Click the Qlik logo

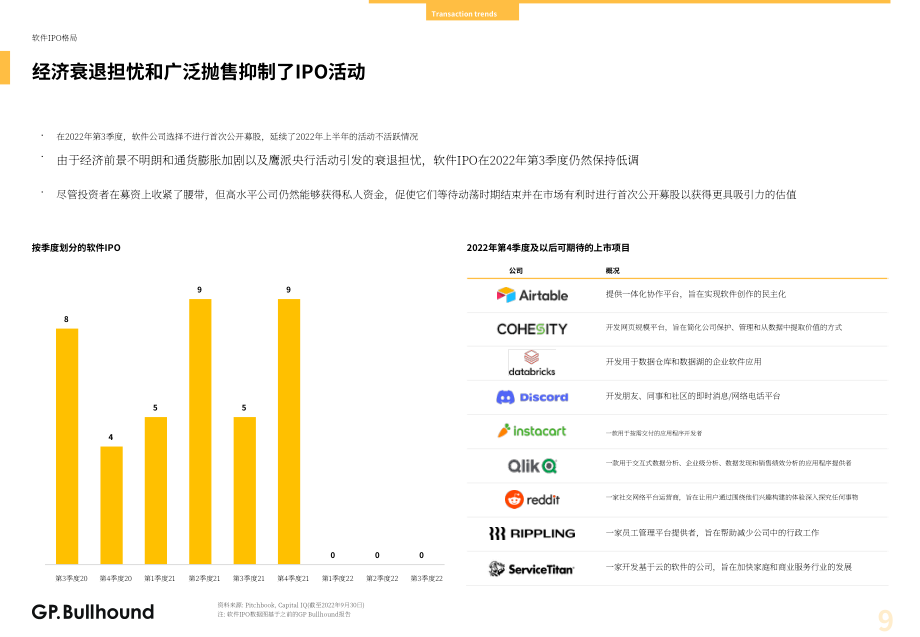532,466
